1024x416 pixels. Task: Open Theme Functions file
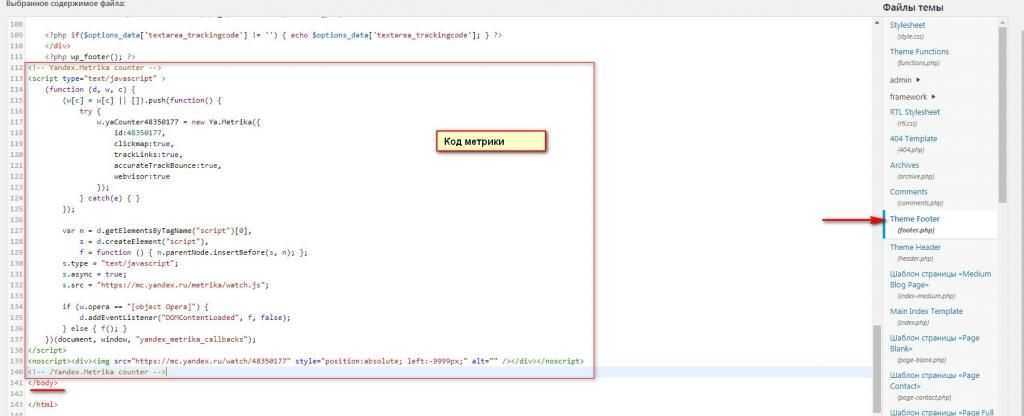pyautogui.click(x=919, y=51)
